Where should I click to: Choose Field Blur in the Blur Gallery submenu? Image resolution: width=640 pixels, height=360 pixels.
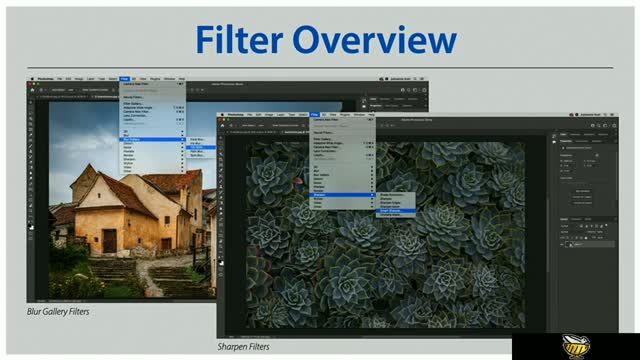tap(202, 140)
